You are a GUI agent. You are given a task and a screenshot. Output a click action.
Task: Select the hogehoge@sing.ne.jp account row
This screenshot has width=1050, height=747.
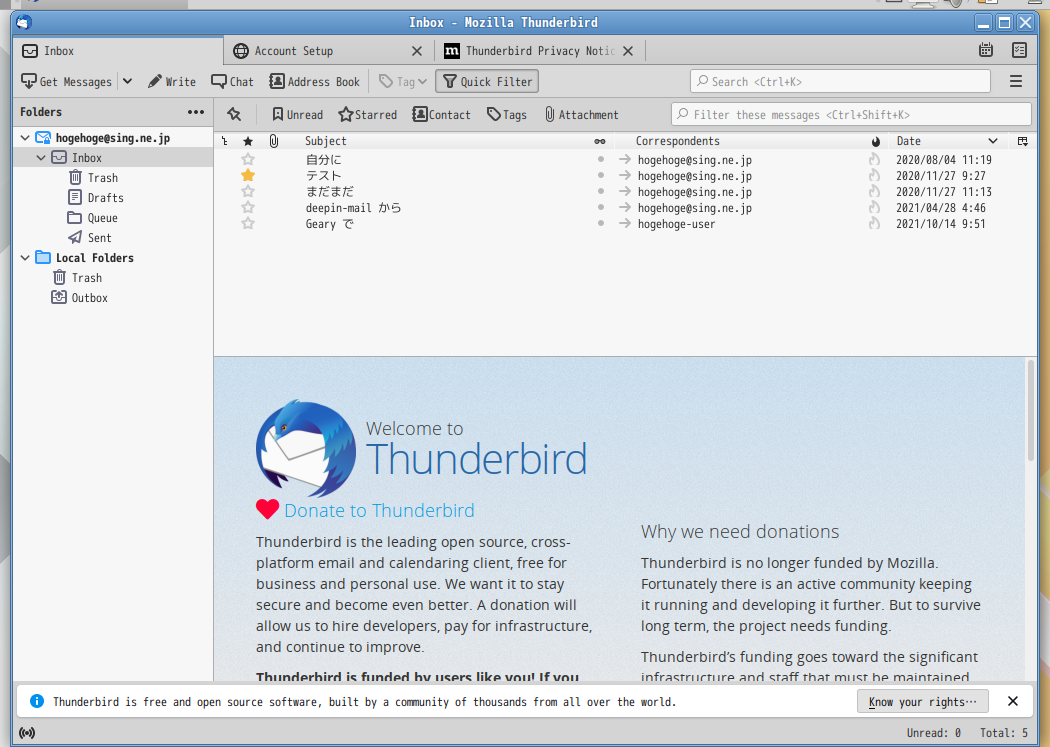click(113, 138)
